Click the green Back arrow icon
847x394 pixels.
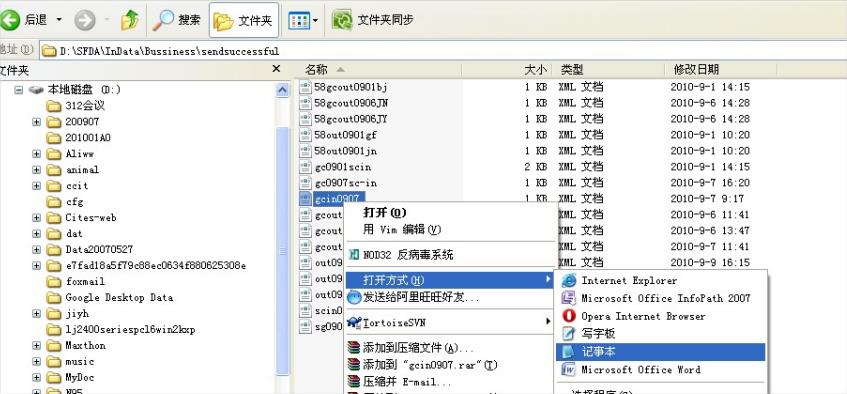[x=10, y=21]
